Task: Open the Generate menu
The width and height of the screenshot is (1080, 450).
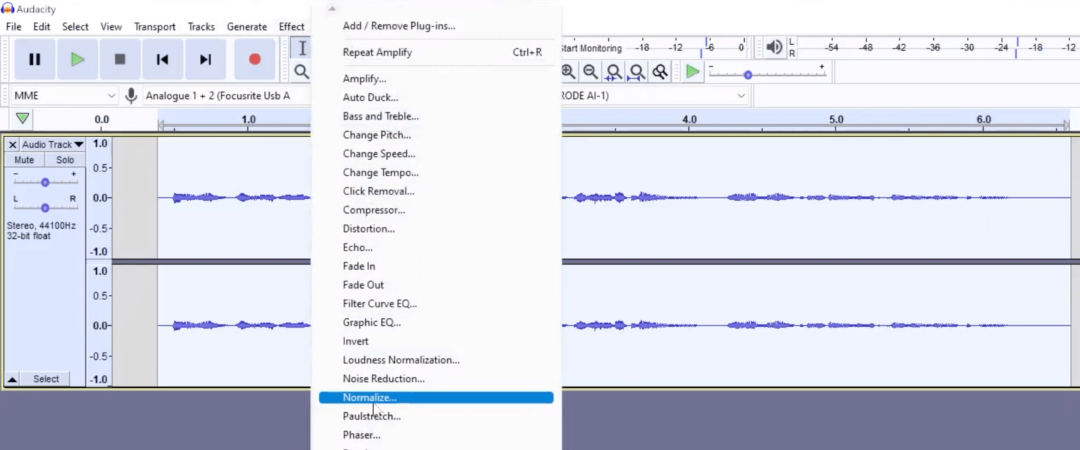Action: click(247, 27)
